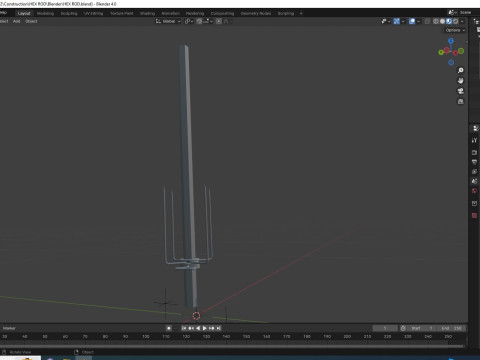Switch to rendered viewport shading
480x360 pixels.
click(x=456, y=21)
